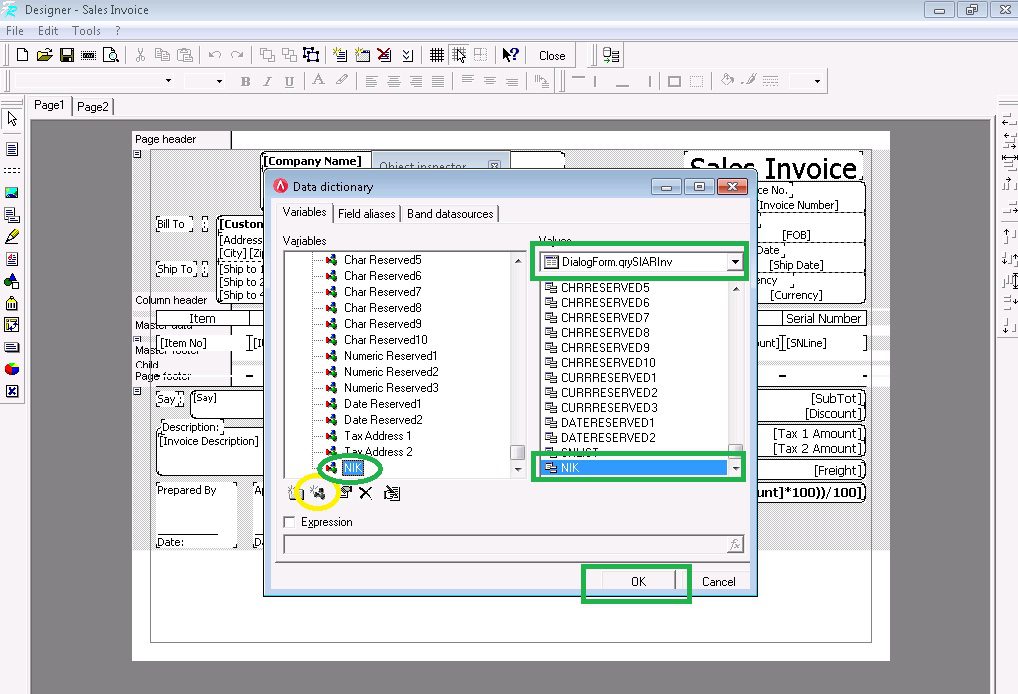Click the Close button on the toolbar

[553, 55]
